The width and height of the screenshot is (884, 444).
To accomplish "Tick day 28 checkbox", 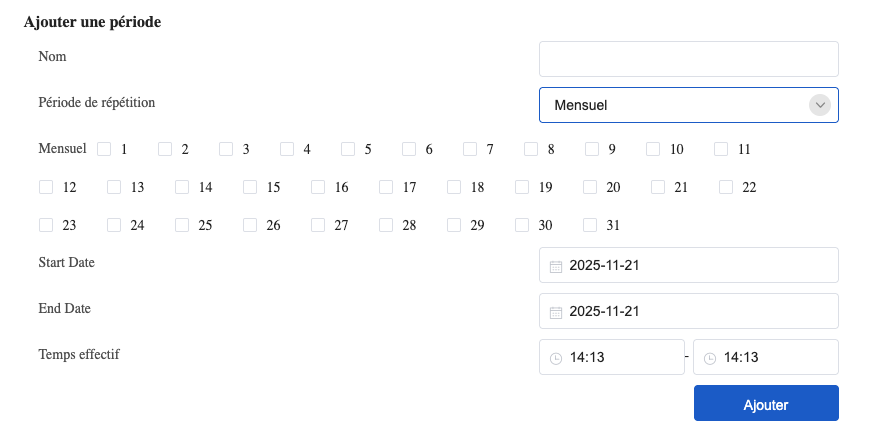I will point(386,225).
